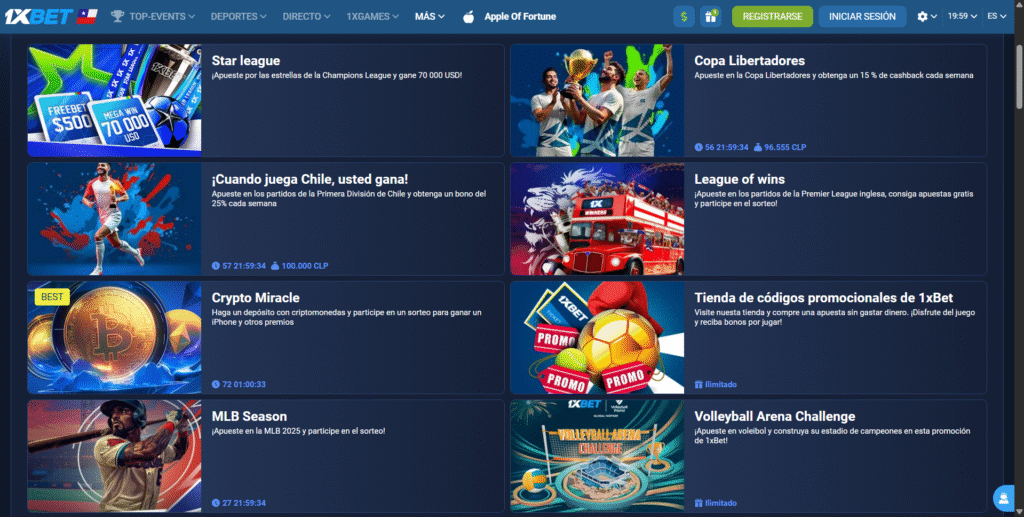Image resolution: width=1024 pixels, height=517 pixels.
Task: Open the 19:59 time zone dropdown
Action: point(963,16)
